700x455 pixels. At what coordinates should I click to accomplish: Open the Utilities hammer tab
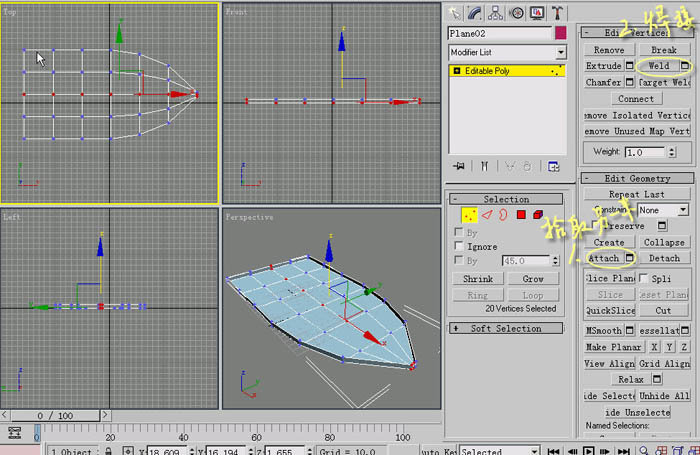click(557, 13)
